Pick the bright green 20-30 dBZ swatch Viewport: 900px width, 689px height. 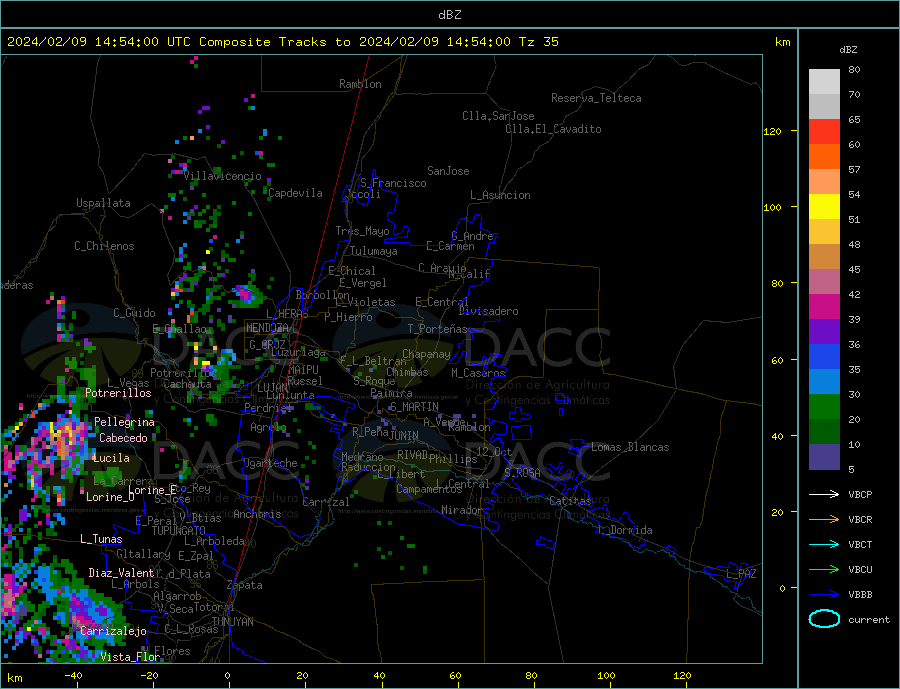coord(824,407)
